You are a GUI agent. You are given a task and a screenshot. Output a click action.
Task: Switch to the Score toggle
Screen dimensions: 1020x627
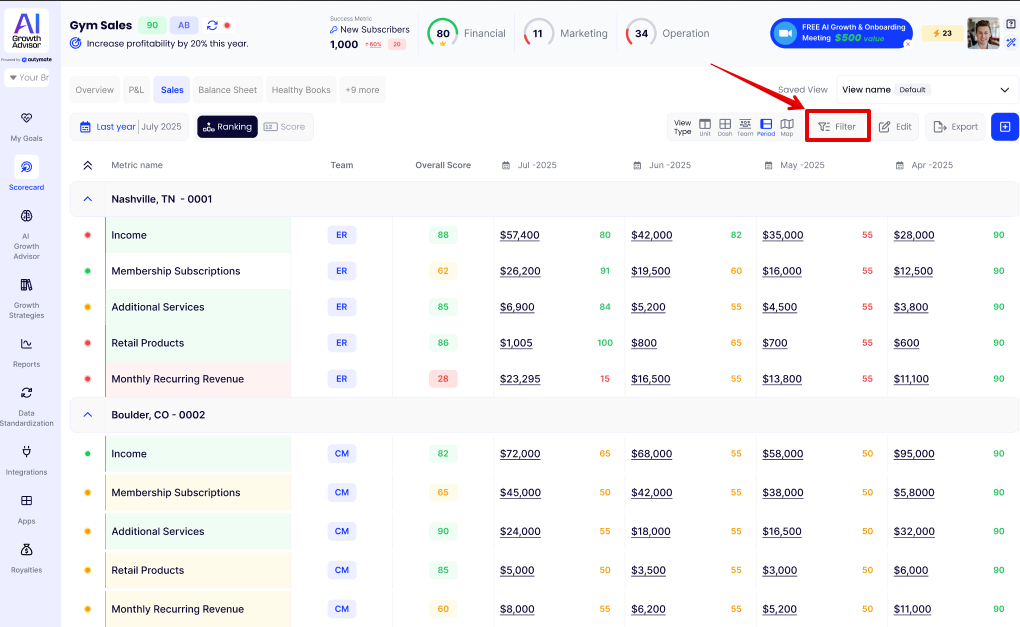[x=285, y=127]
